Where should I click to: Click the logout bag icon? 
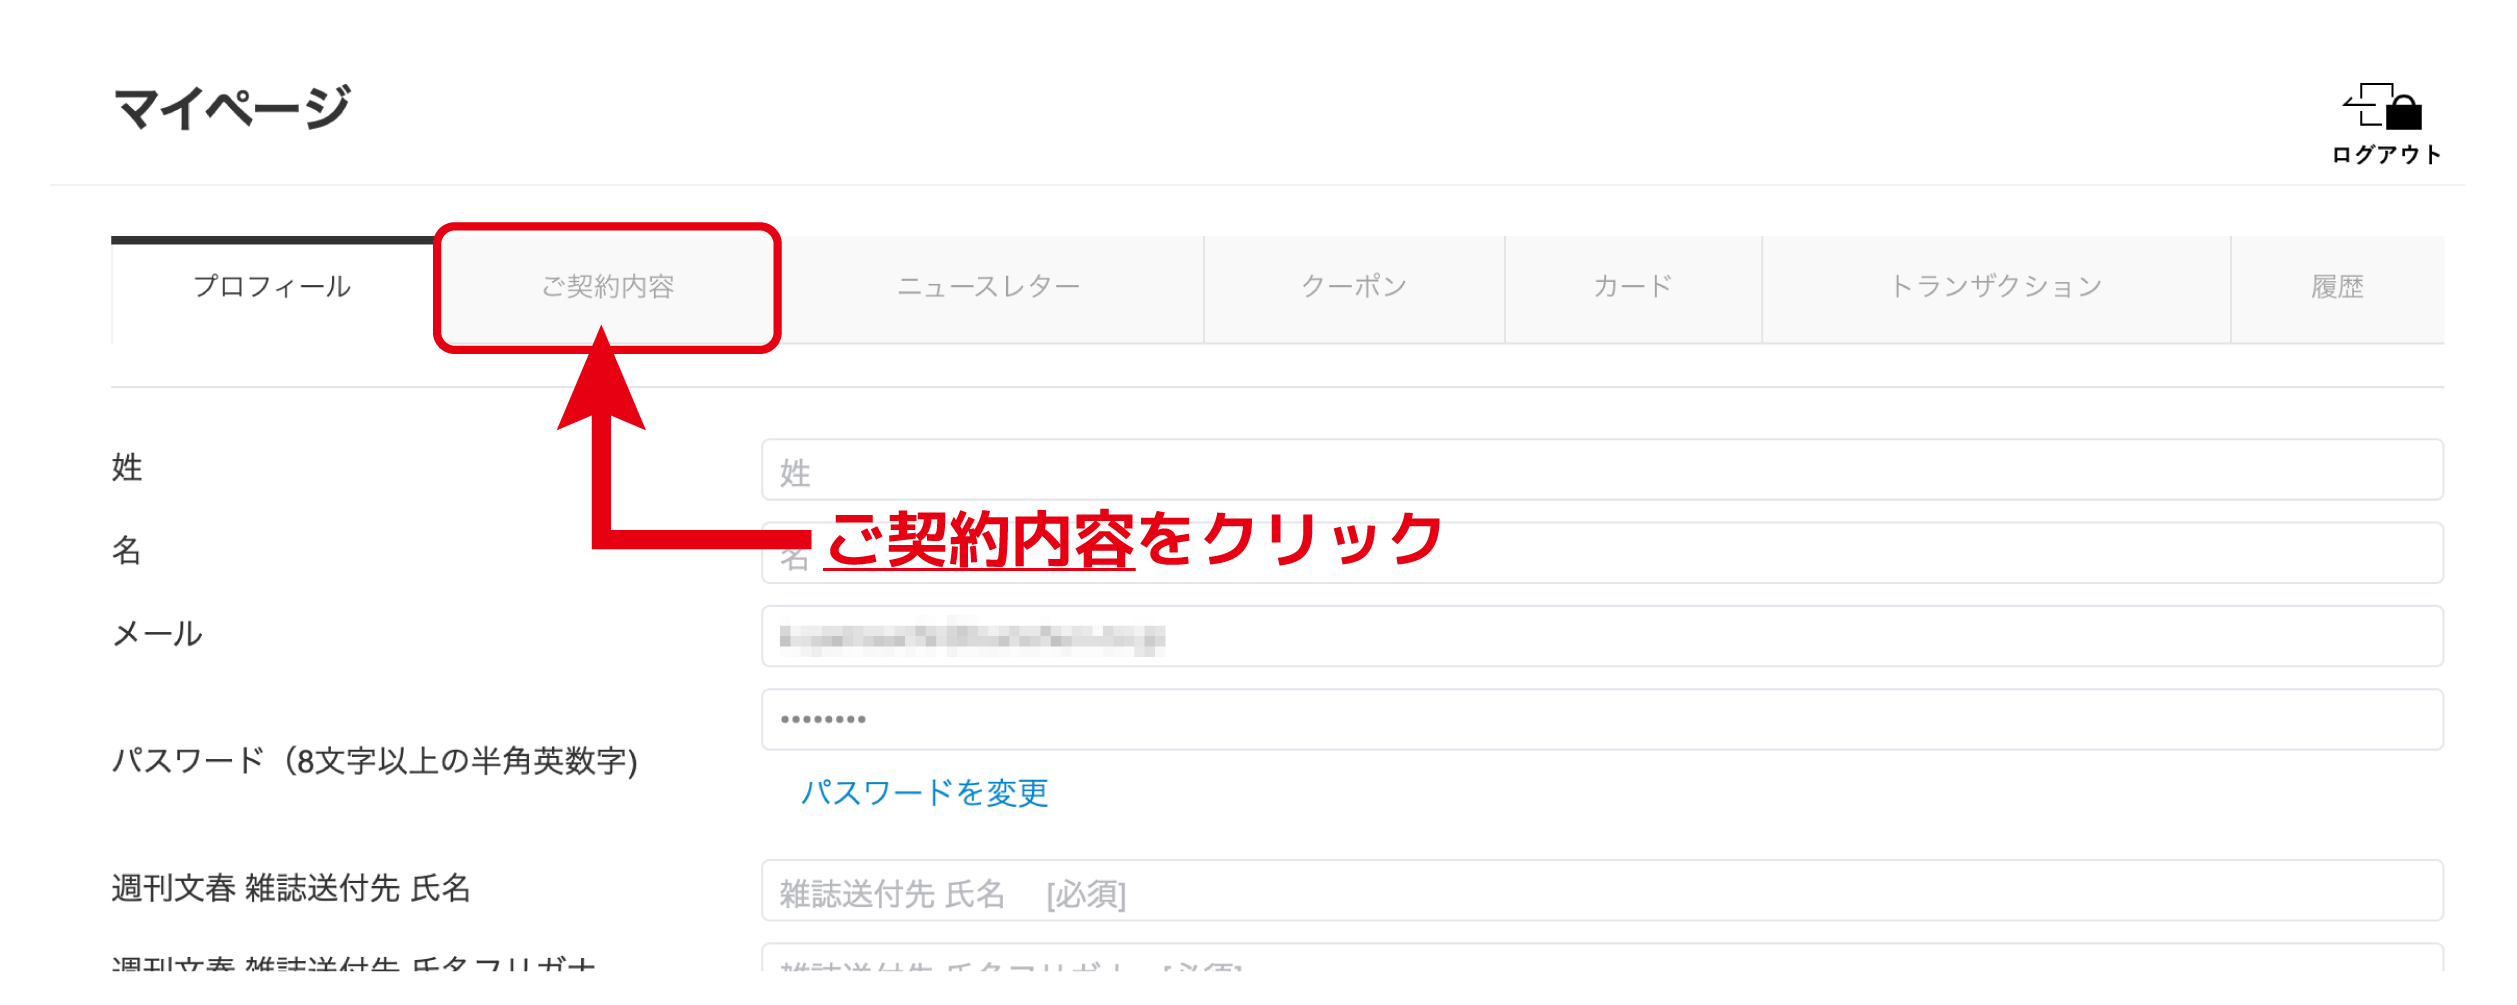(2384, 107)
